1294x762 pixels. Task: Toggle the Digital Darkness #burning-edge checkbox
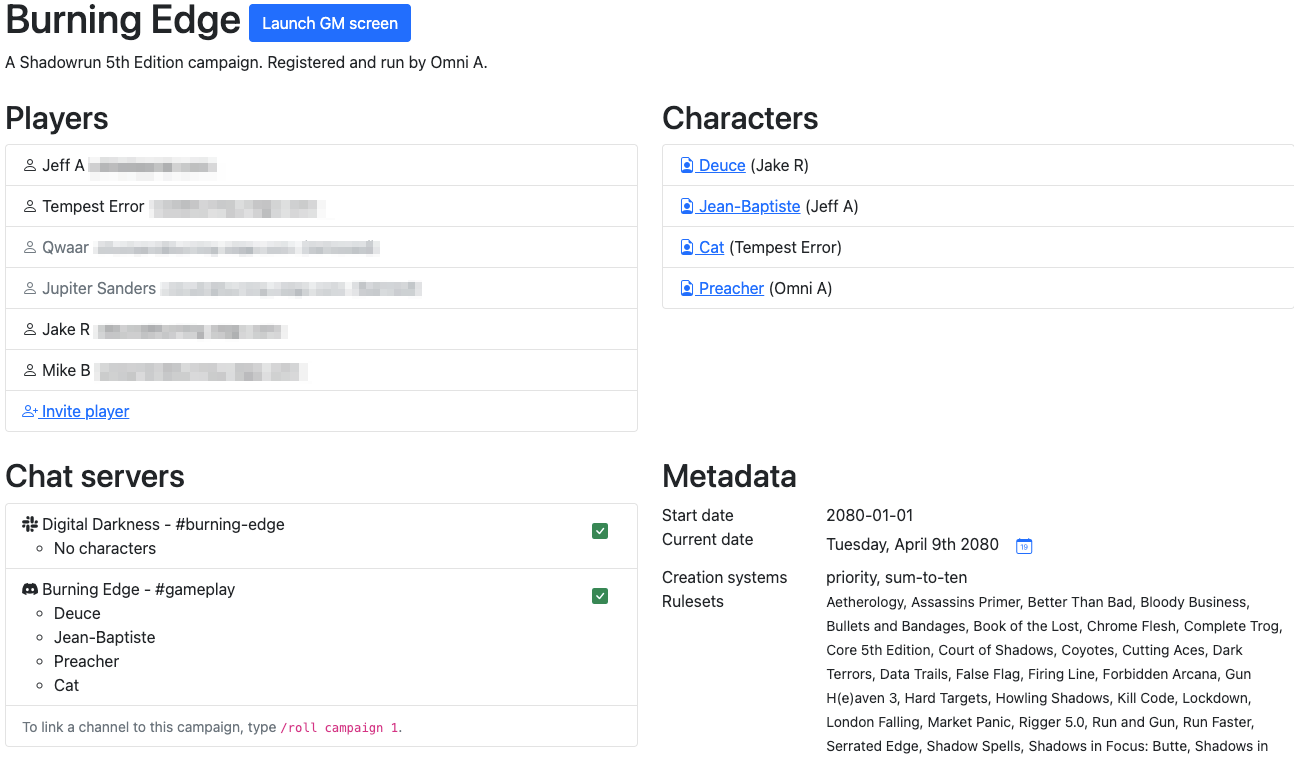coord(600,531)
